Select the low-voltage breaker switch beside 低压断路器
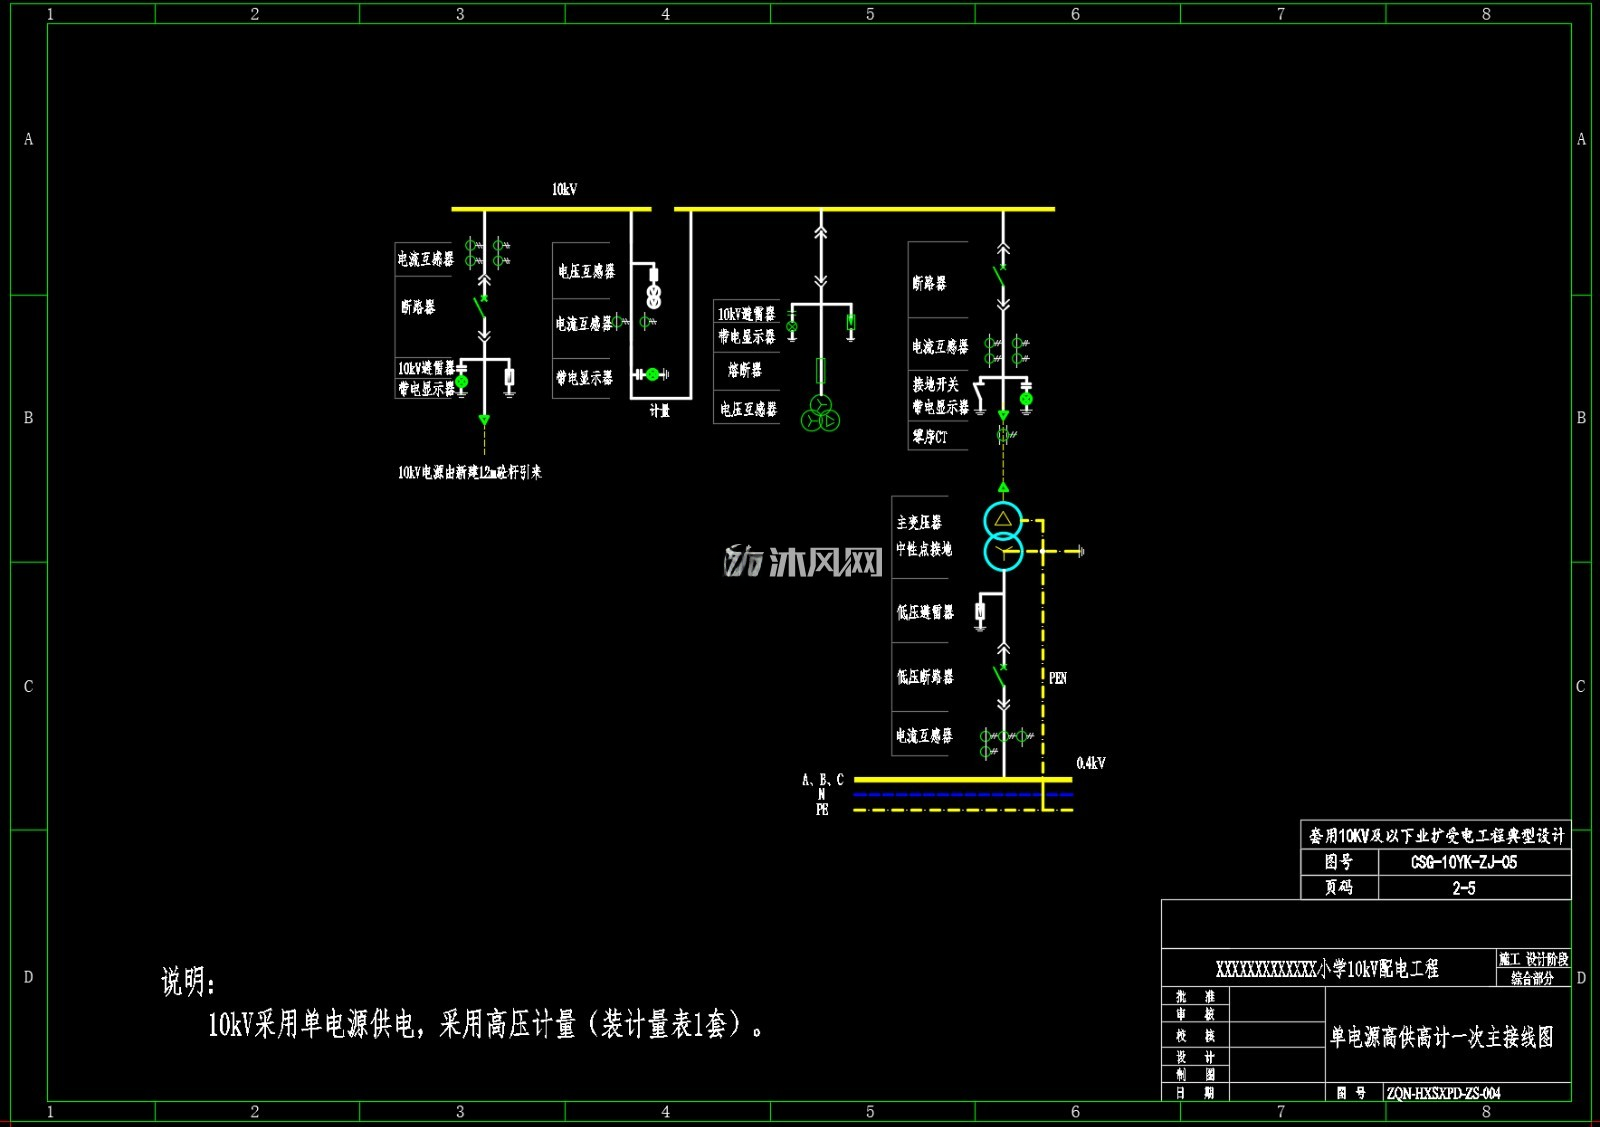Image resolution: width=1600 pixels, height=1127 pixels. [1001, 674]
